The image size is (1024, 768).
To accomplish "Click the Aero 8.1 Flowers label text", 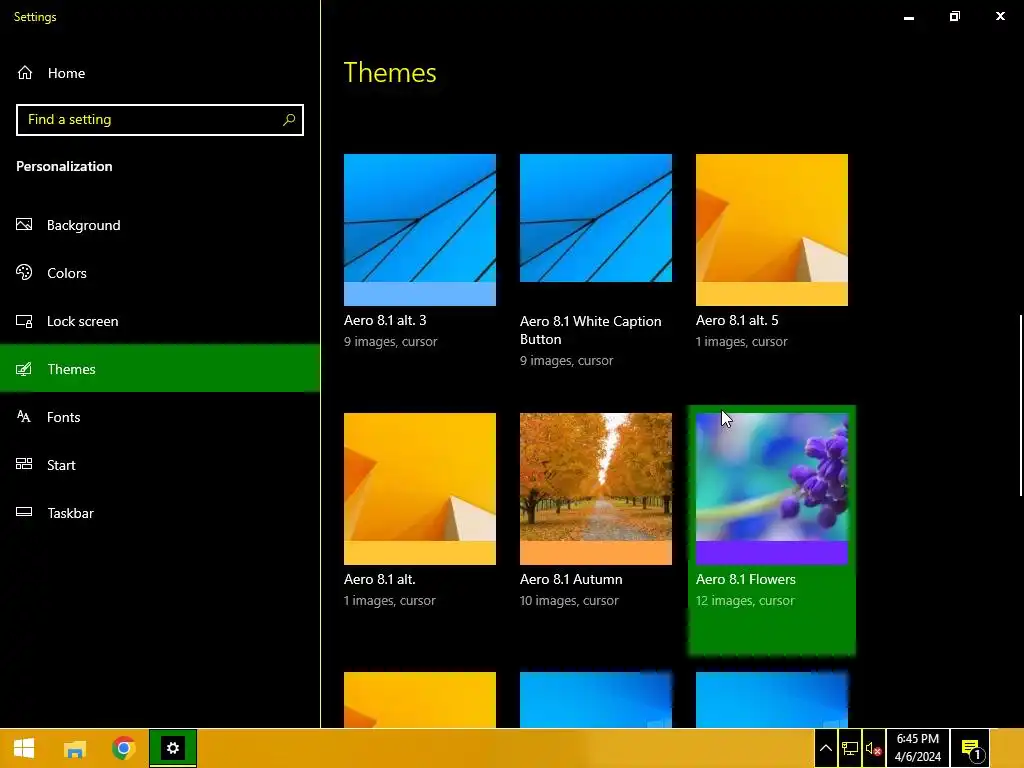I will coord(746,579).
